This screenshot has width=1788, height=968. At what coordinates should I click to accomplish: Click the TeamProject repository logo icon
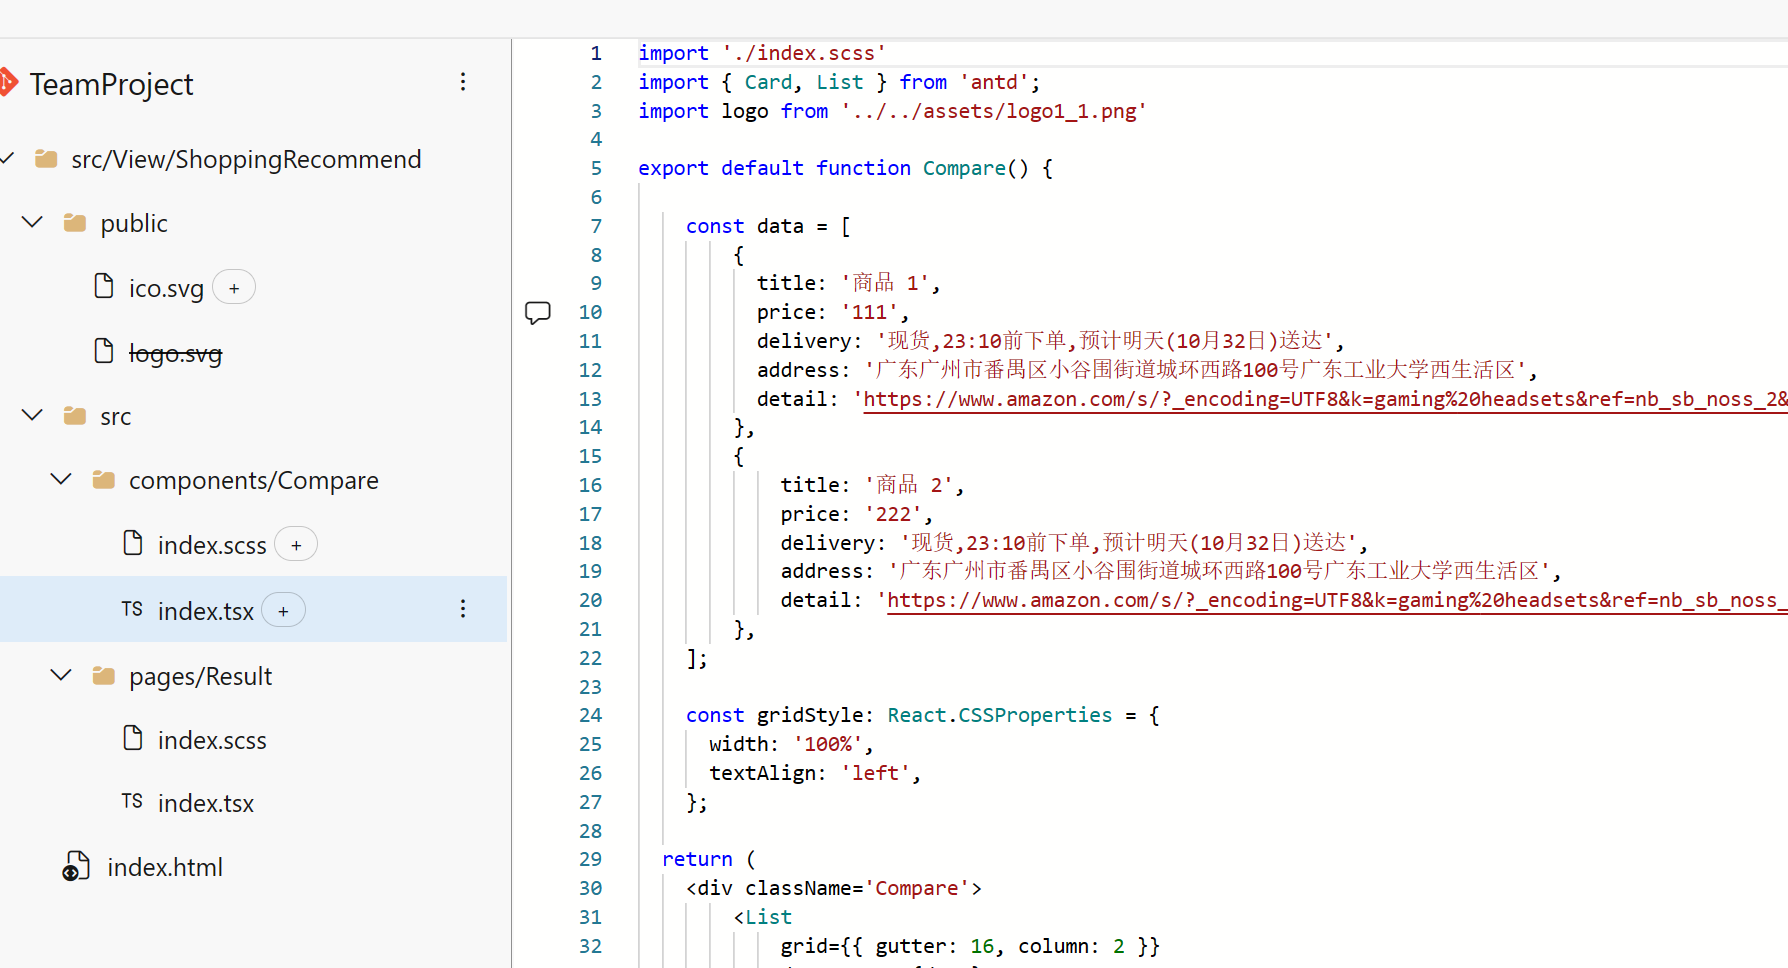(x=8, y=82)
